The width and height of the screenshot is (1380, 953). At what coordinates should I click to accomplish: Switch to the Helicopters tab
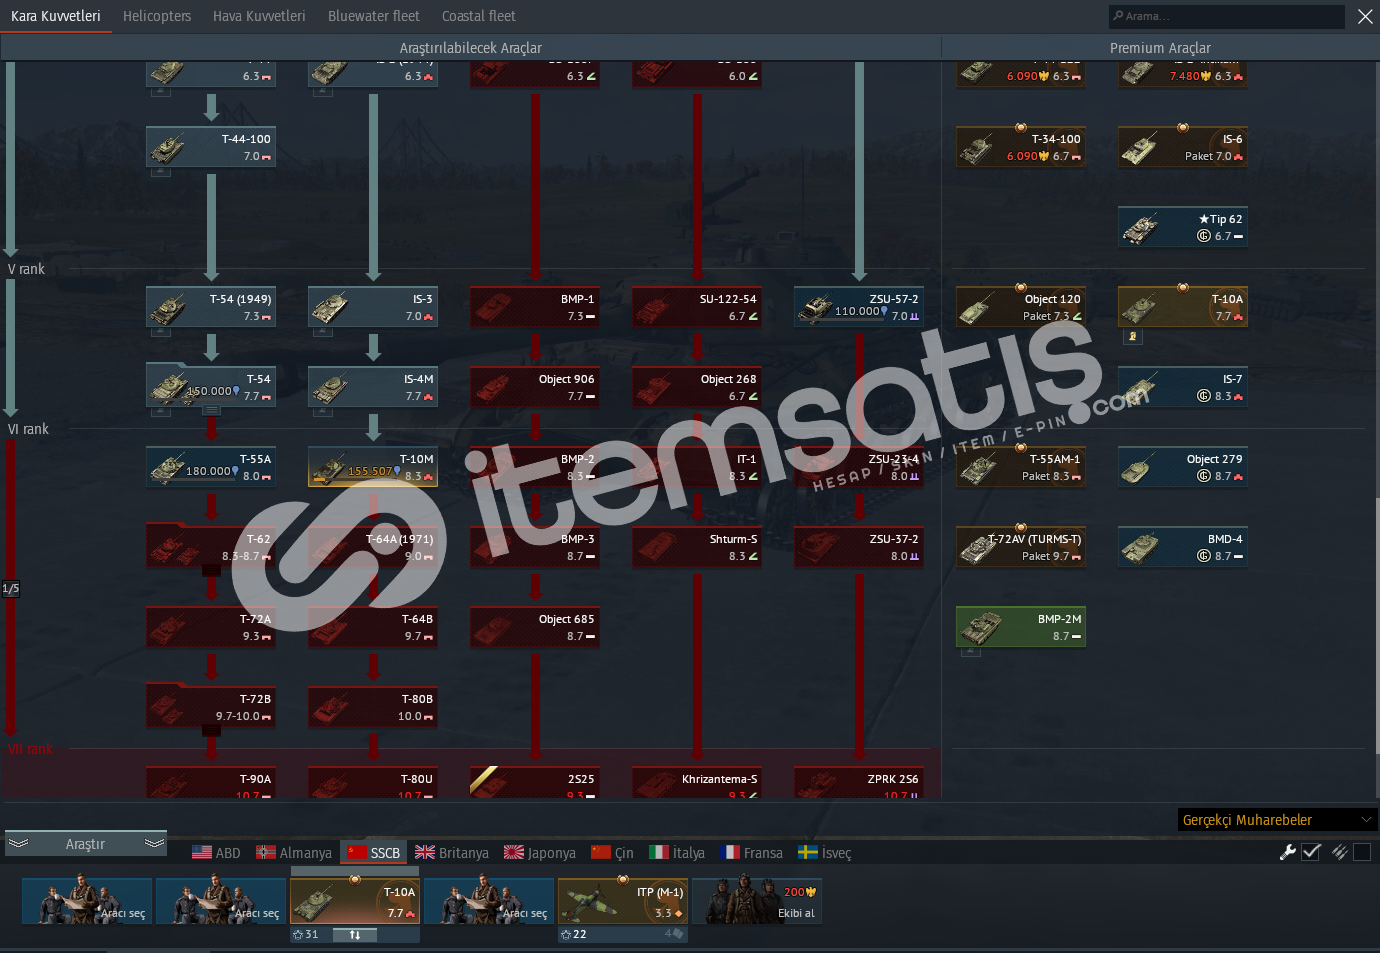pyautogui.click(x=157, y=16)
